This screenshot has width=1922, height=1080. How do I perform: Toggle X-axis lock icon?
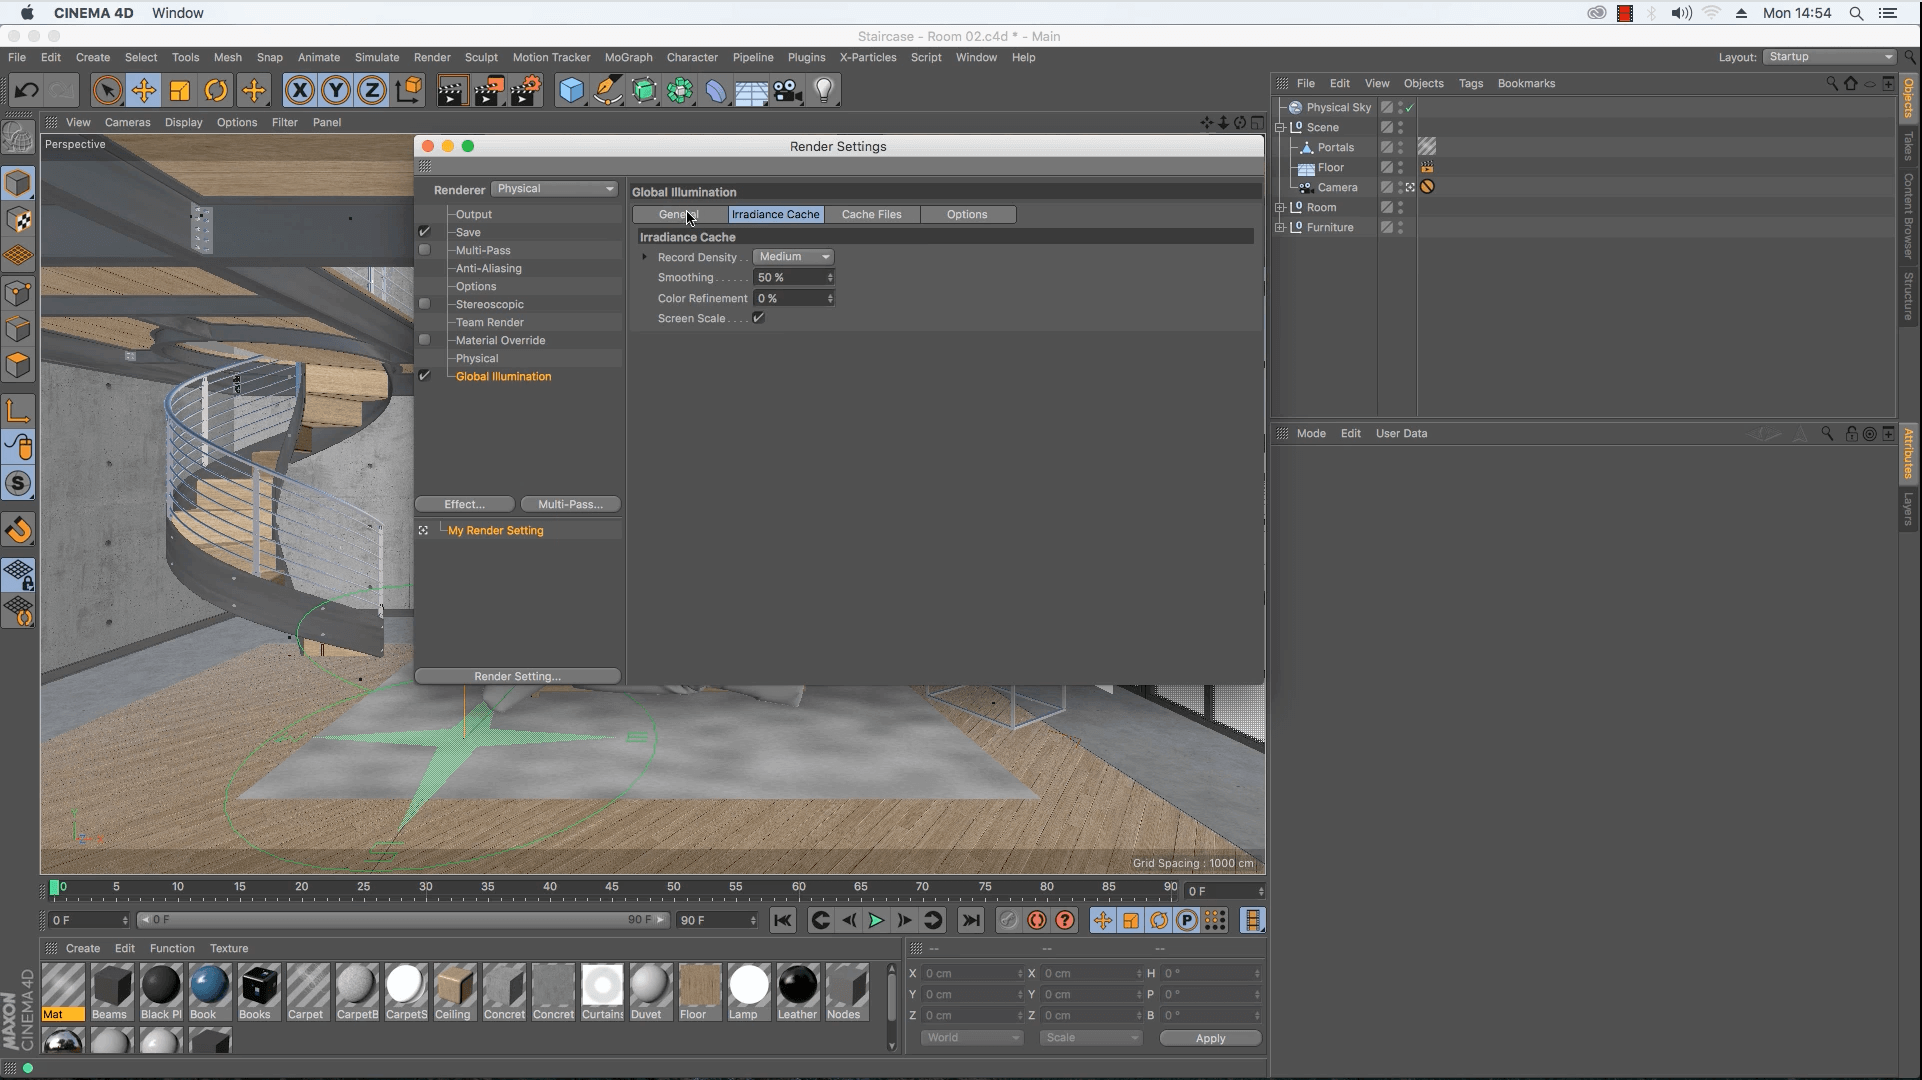tap(299, 91)
